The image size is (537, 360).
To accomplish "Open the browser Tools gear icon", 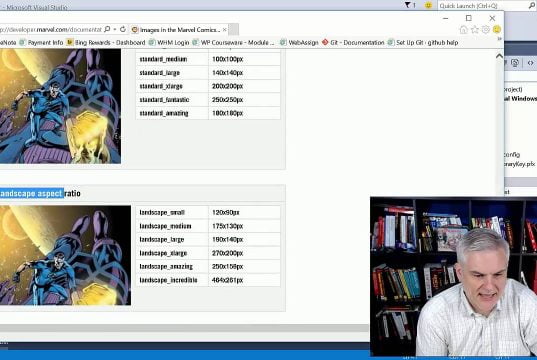I will tap(486, 30).
